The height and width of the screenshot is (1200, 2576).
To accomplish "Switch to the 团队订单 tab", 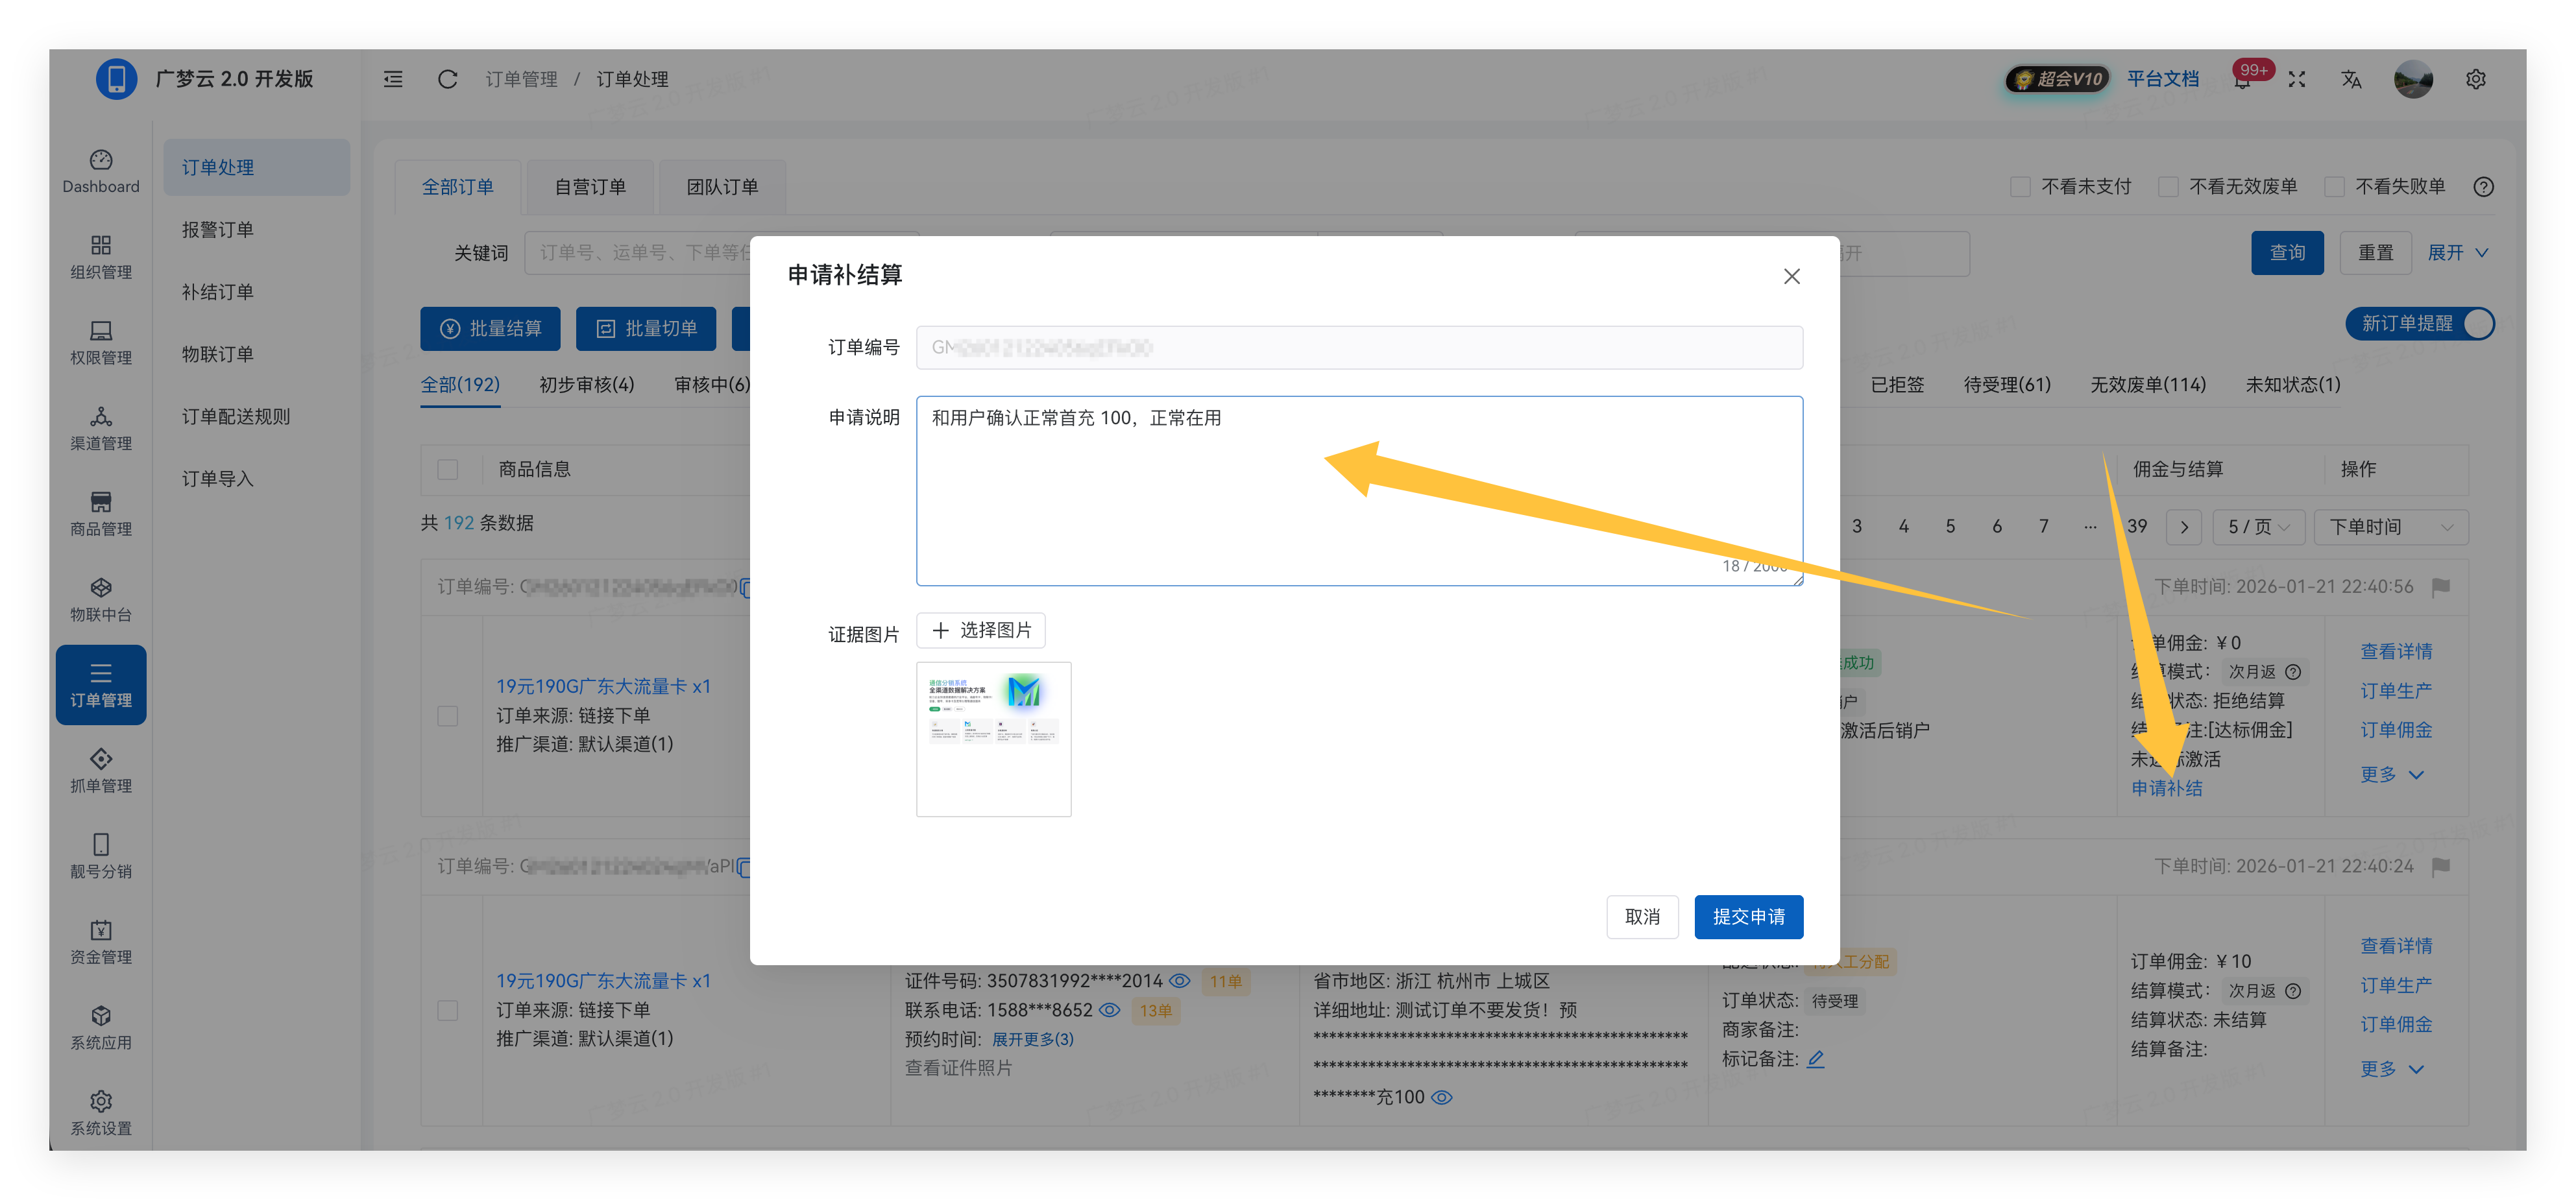I will coord(722,187).
